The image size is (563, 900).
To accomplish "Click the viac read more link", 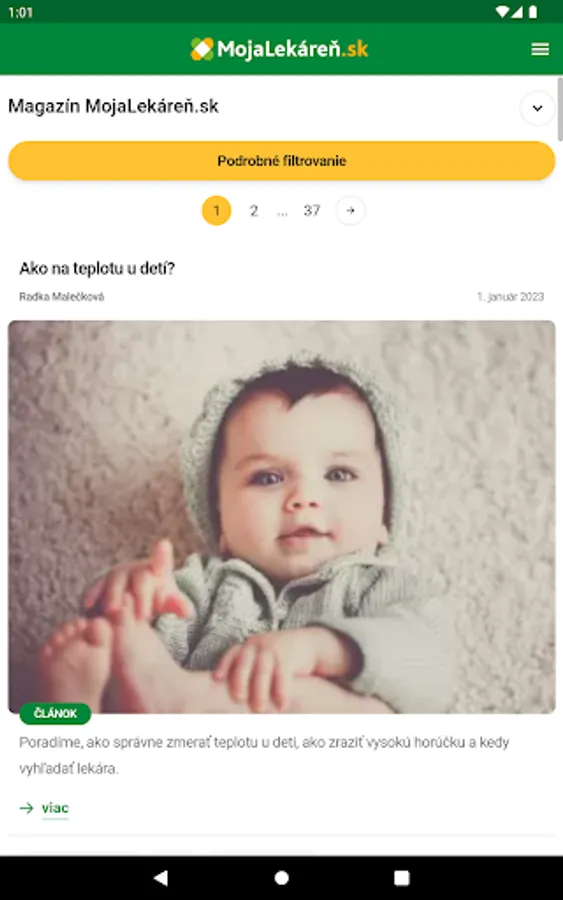I will point(55,808).
